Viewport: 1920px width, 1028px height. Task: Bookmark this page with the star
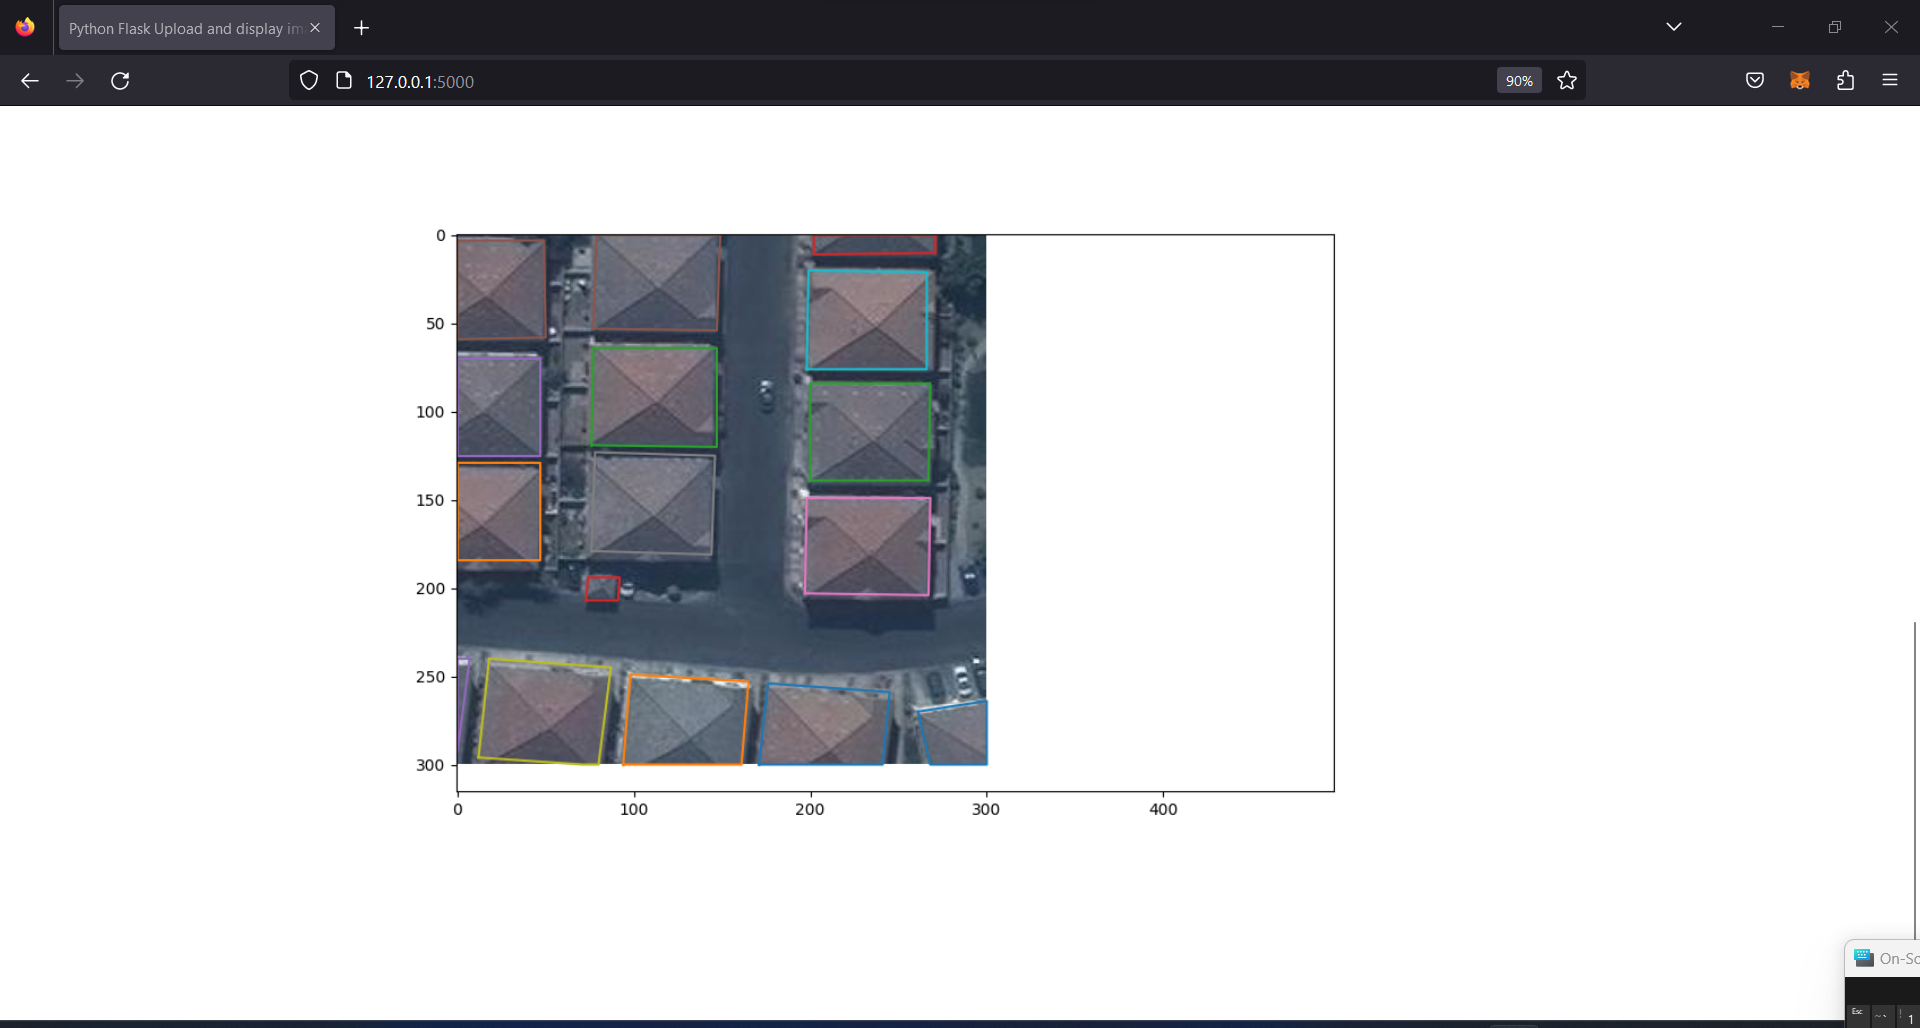(x=1567, y=80)
